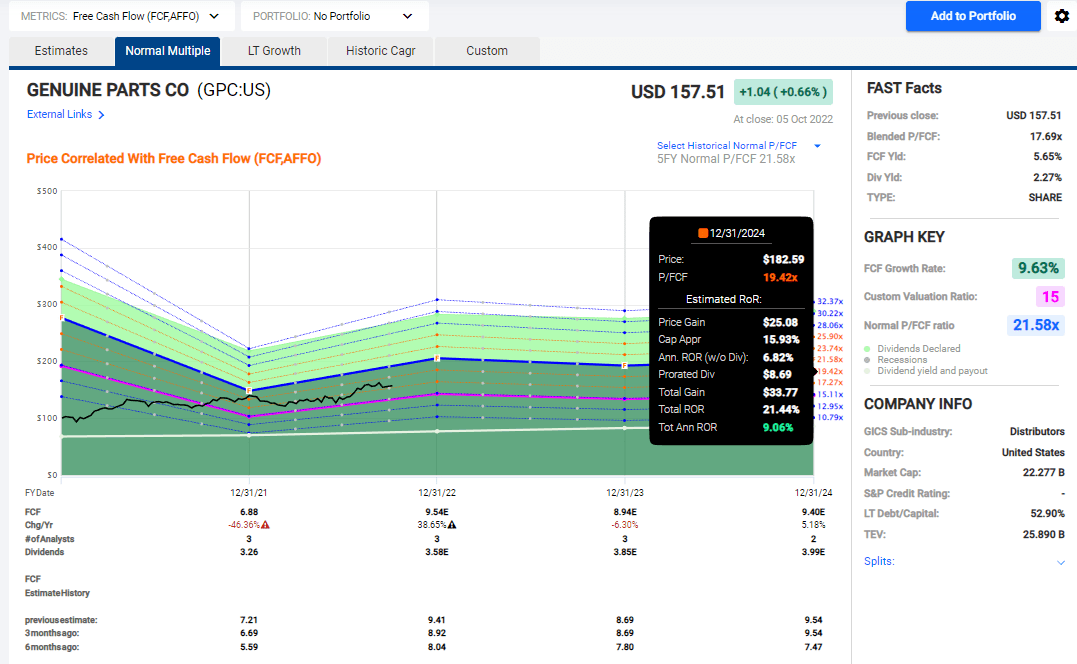
Task: Switch to Historic Cagr tab
Action: click(381, 51)
